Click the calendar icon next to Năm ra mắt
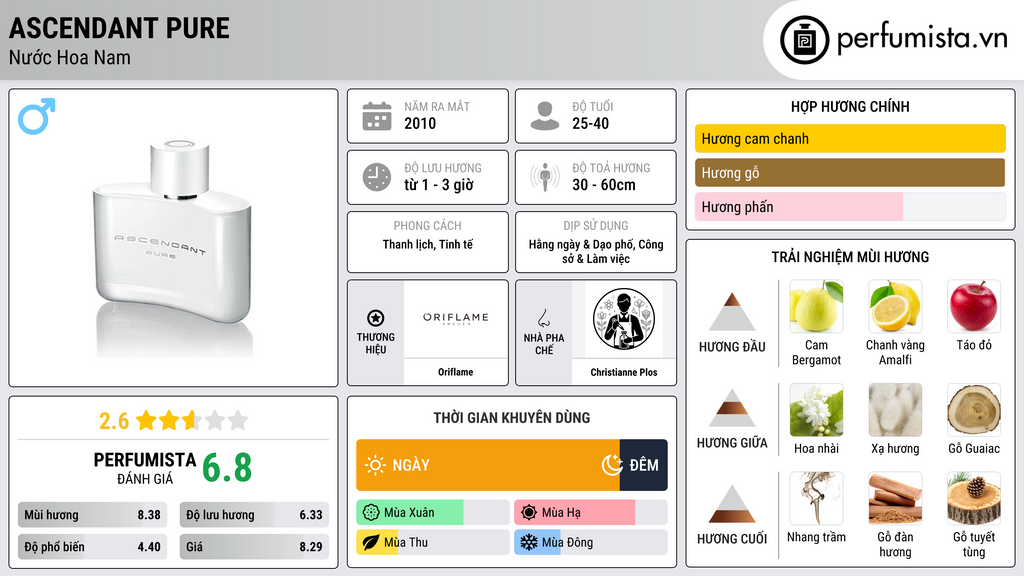The image size is (1024, 576). coord(377,116)
